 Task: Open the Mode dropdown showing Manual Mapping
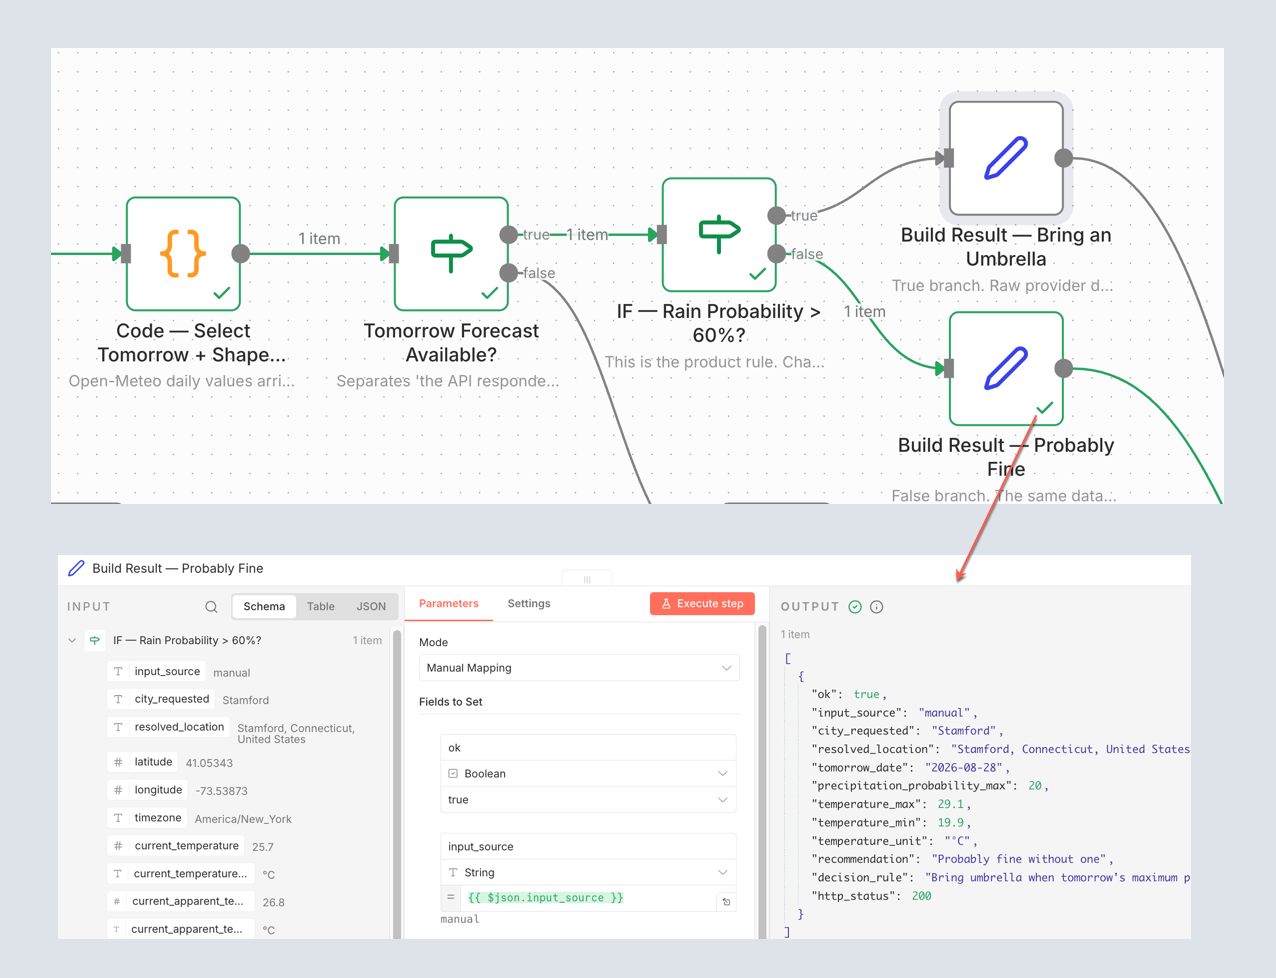click(579, 668)
